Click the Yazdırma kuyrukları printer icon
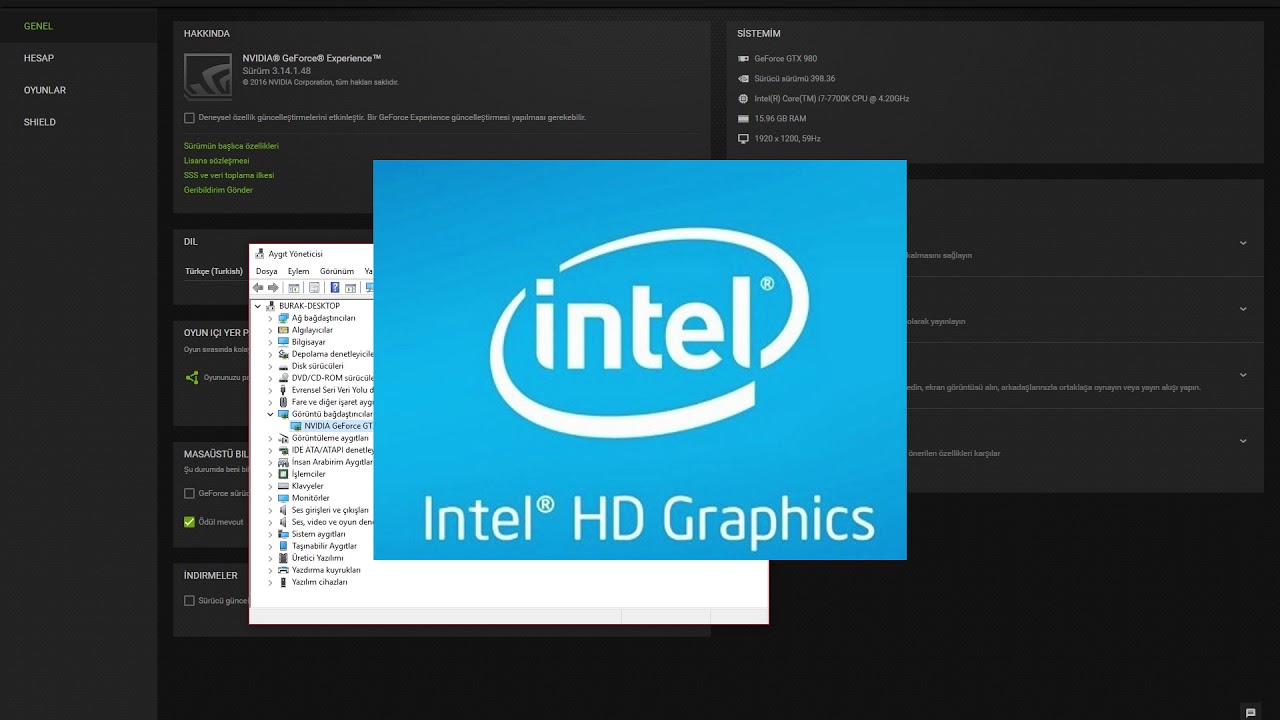The image size is (1280, 720). (x=284, y=570)
